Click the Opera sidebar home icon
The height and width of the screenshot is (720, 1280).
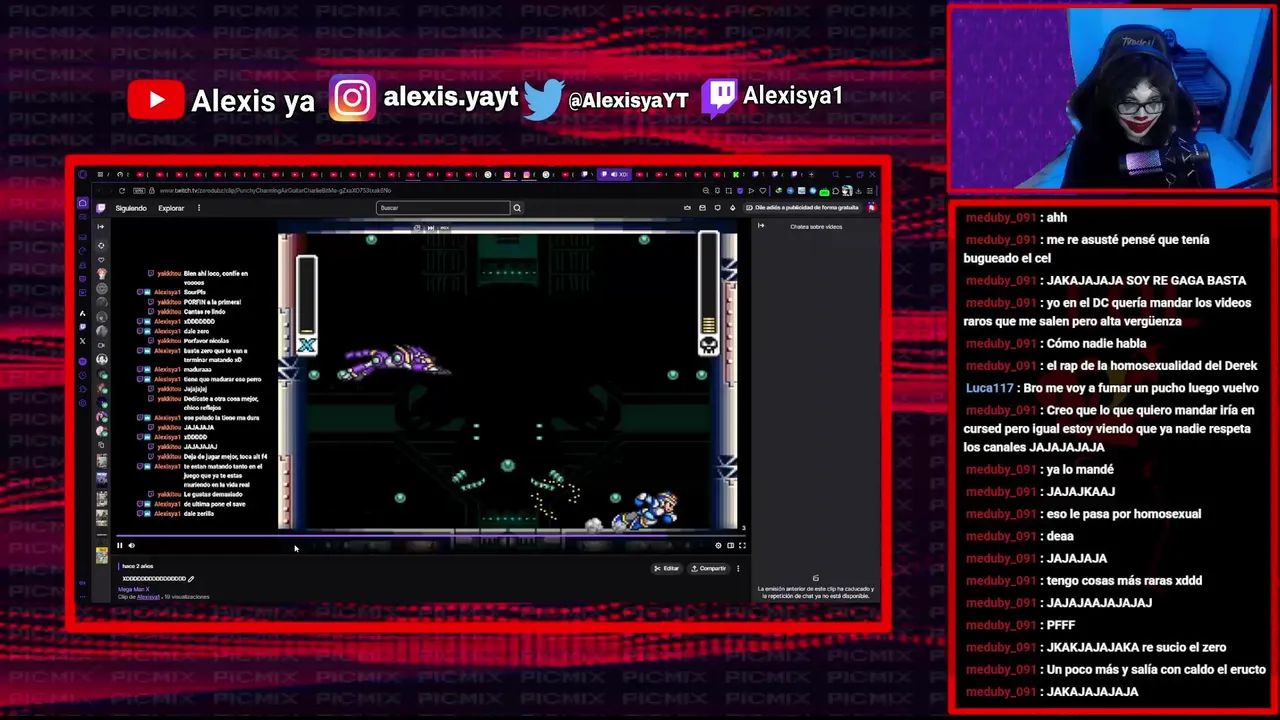click(x=82, y=203)
